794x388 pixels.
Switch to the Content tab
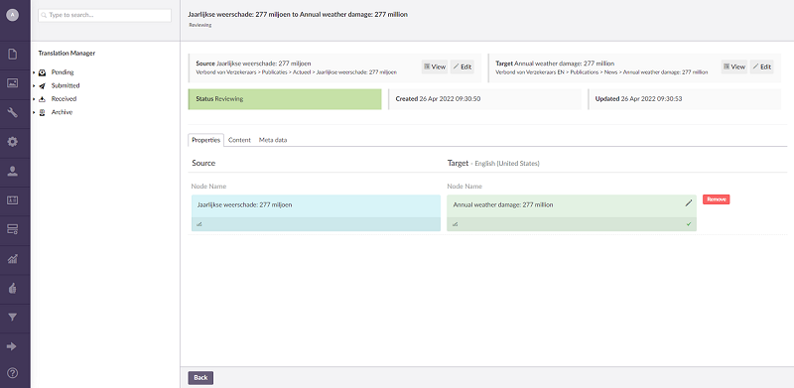tap(239, 140)
